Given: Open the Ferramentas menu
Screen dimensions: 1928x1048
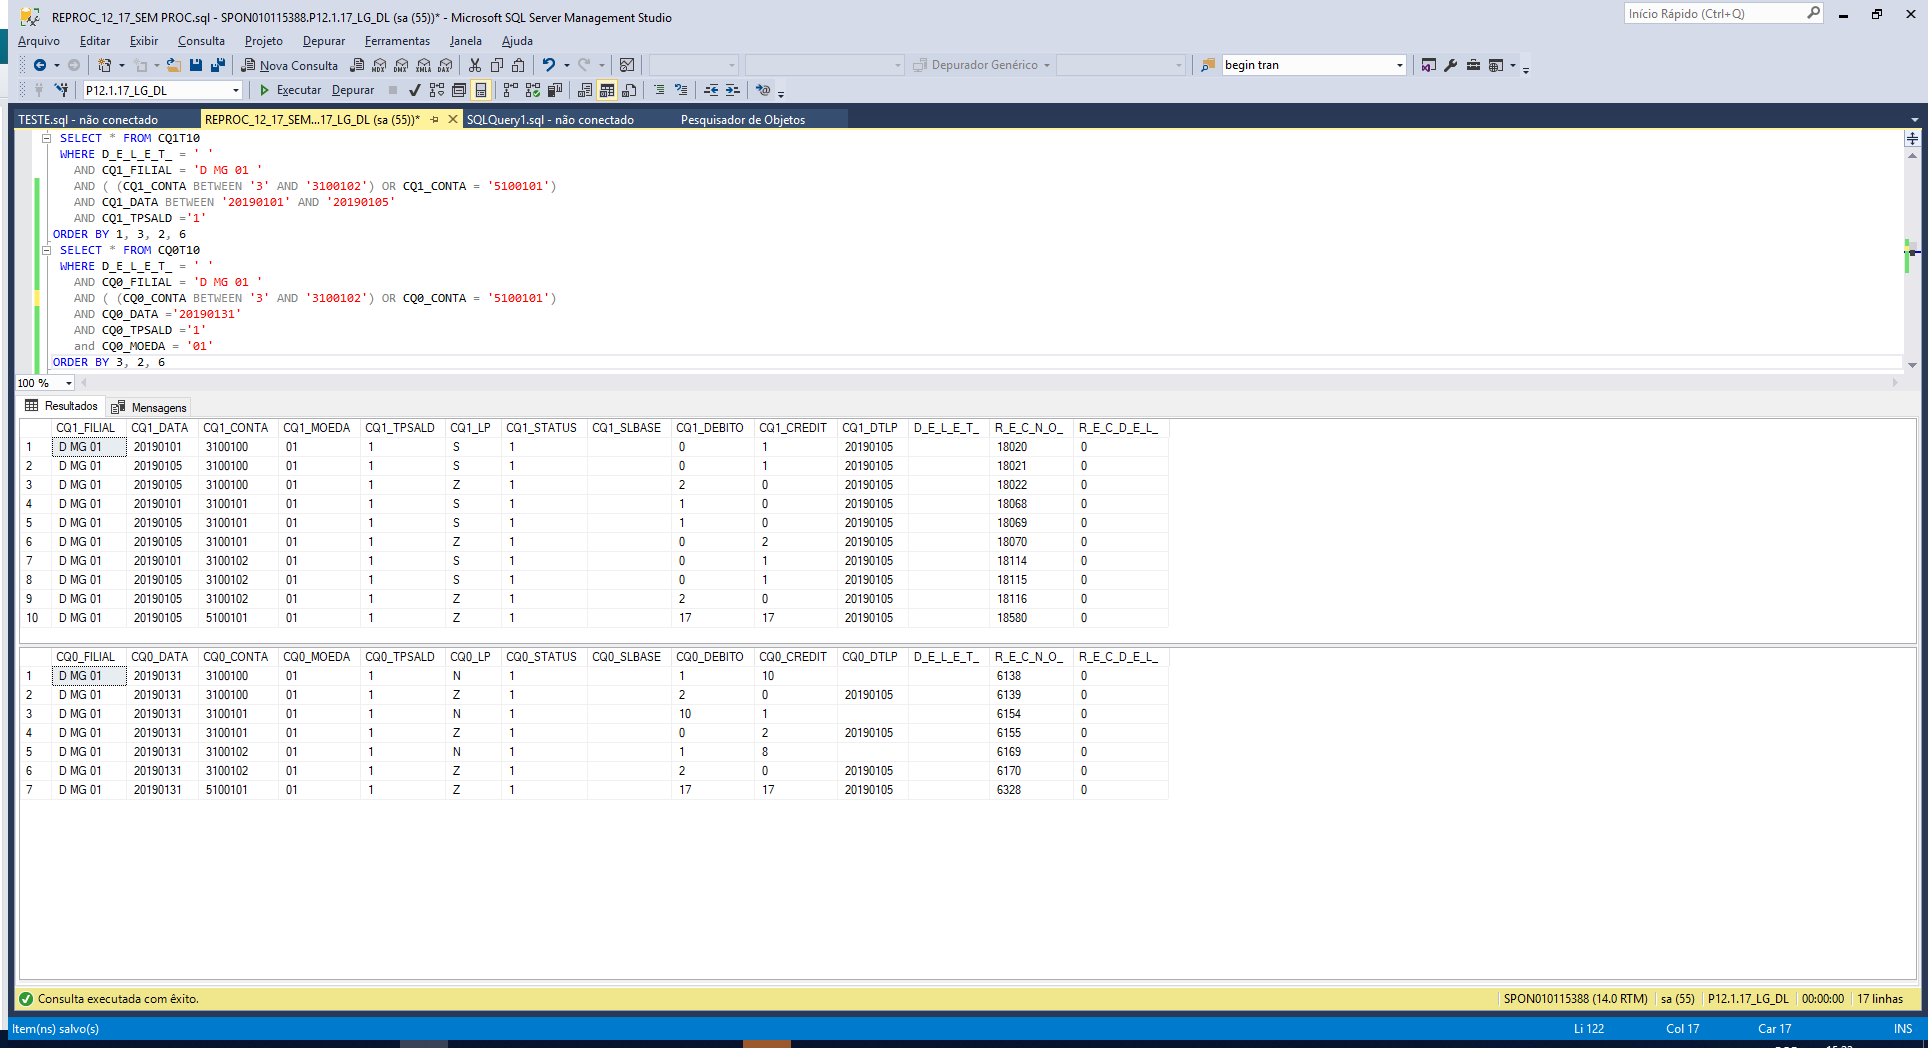Looking at the screenshot, I should (x=397, y=41).
